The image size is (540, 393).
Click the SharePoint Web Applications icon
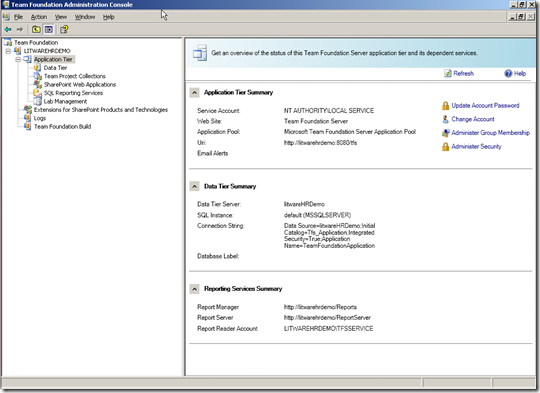click(x=37, y=84)
